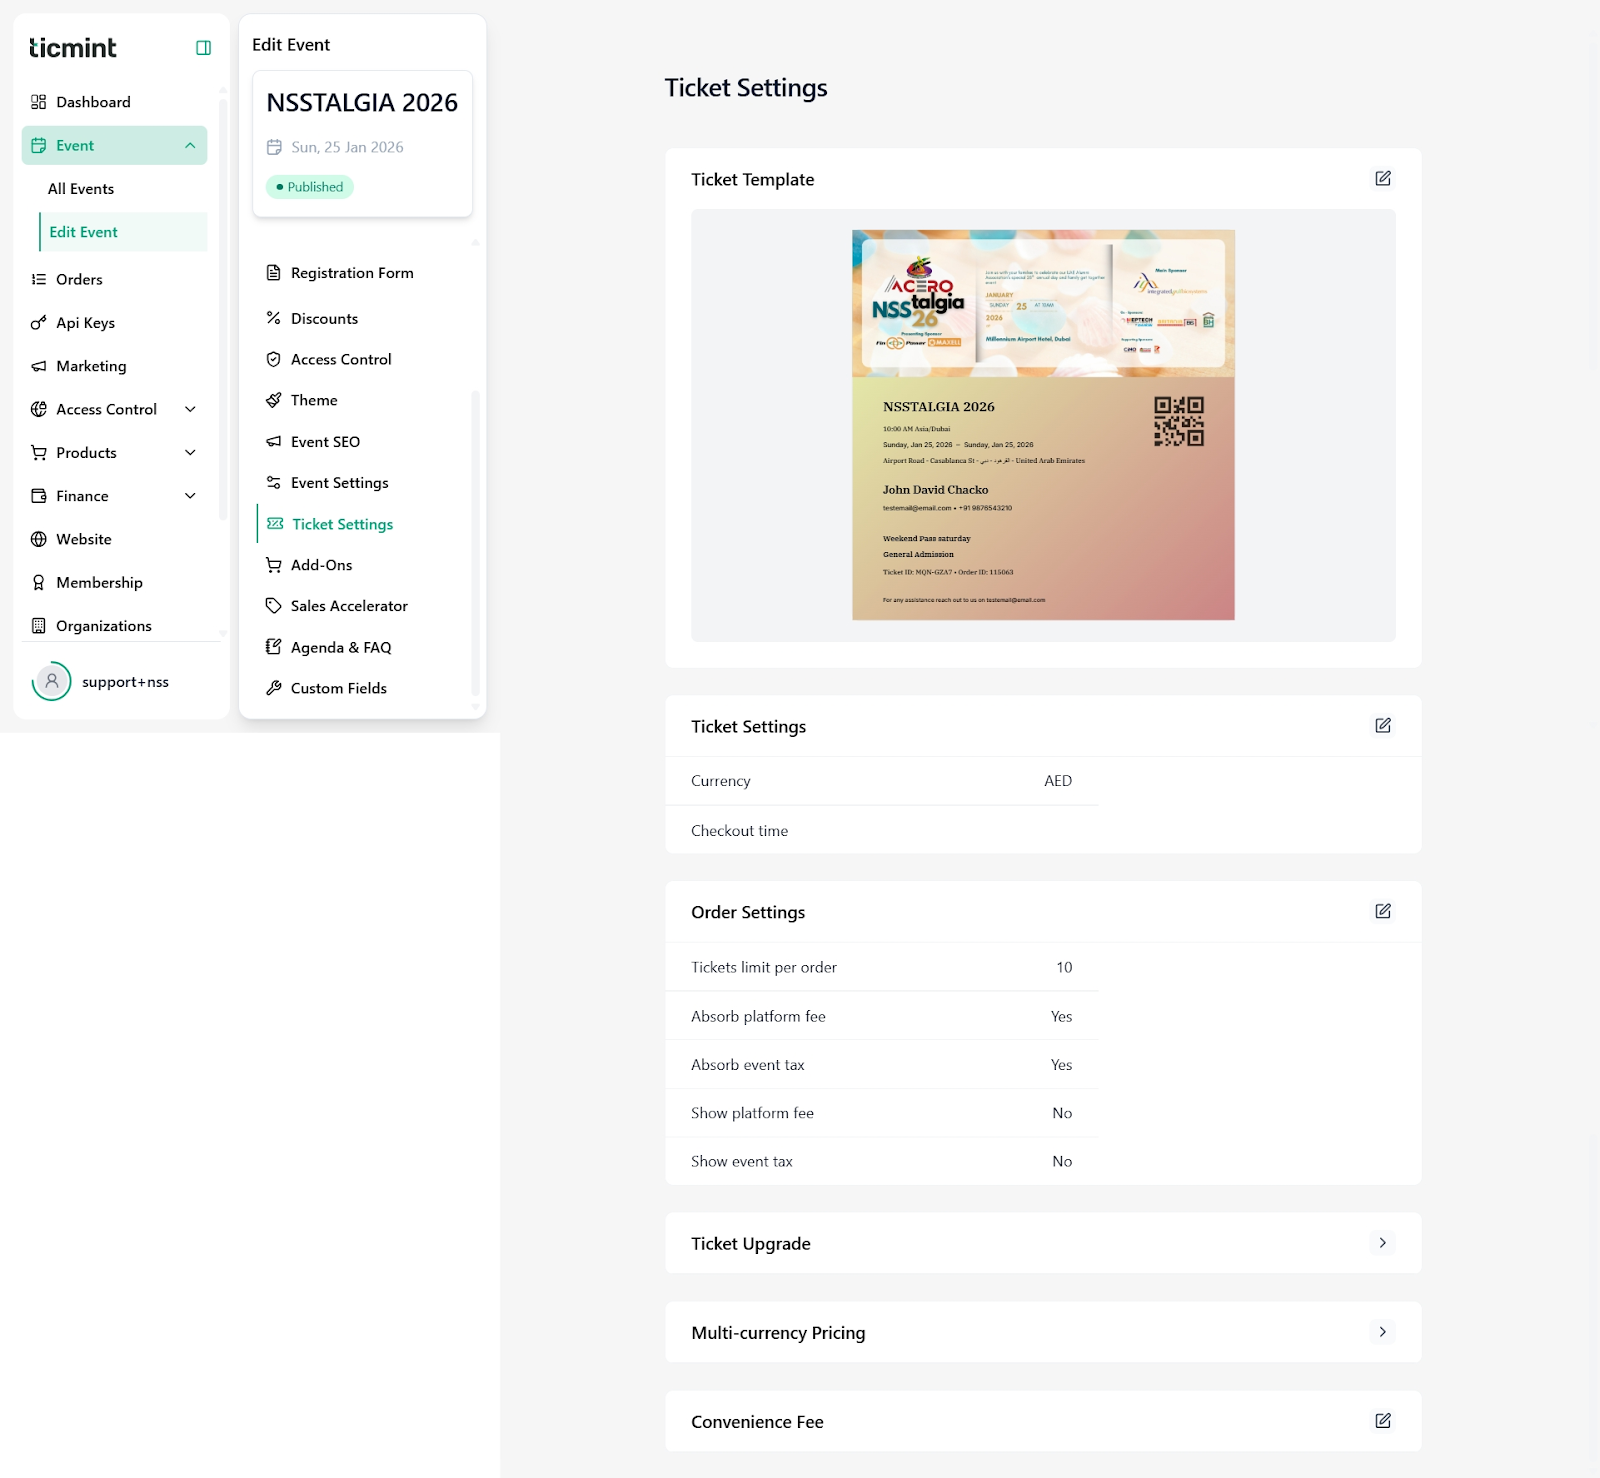The width and height of the screenshot is (1600, 1478).
Task: Click the Discounts percent icon
Action: coord(273,318)
